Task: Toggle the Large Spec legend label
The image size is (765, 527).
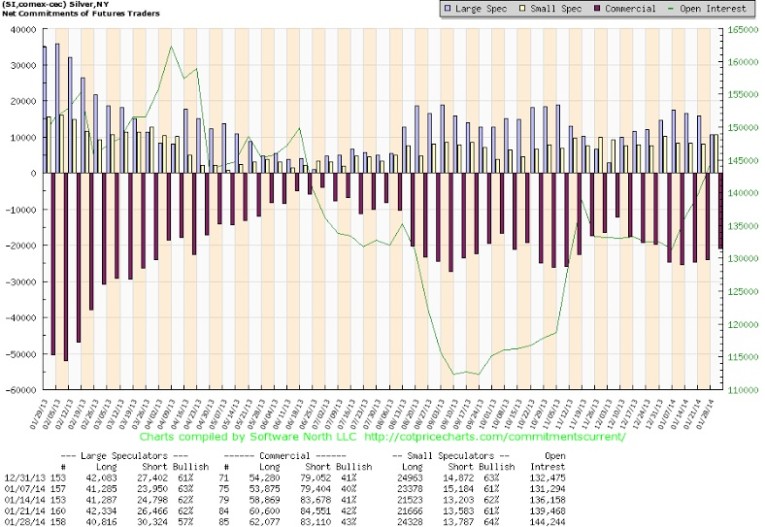Action: pos(480,10)
